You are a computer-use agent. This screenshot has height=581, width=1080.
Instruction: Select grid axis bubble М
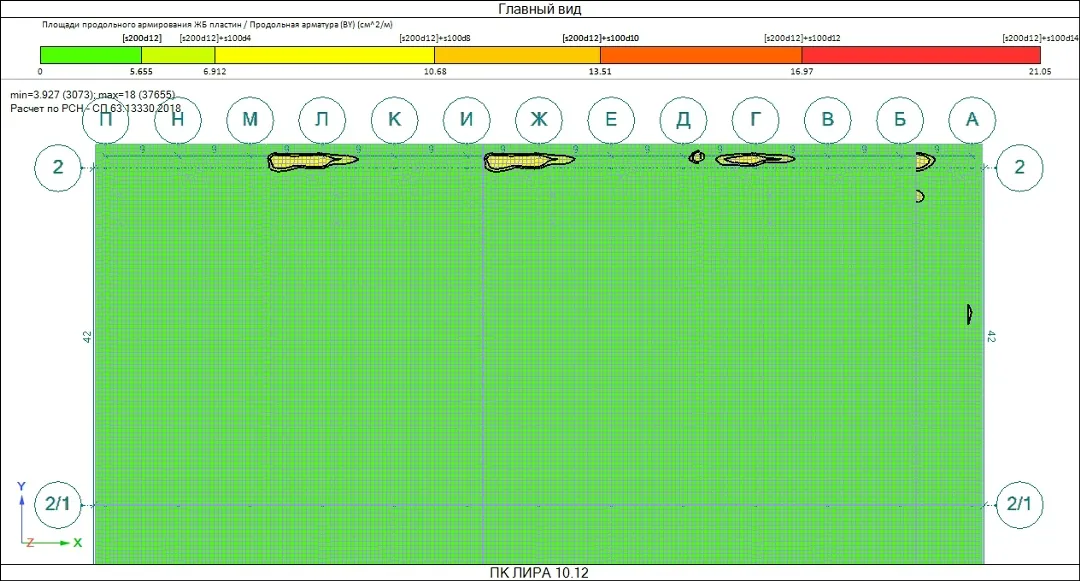(250, 120)
